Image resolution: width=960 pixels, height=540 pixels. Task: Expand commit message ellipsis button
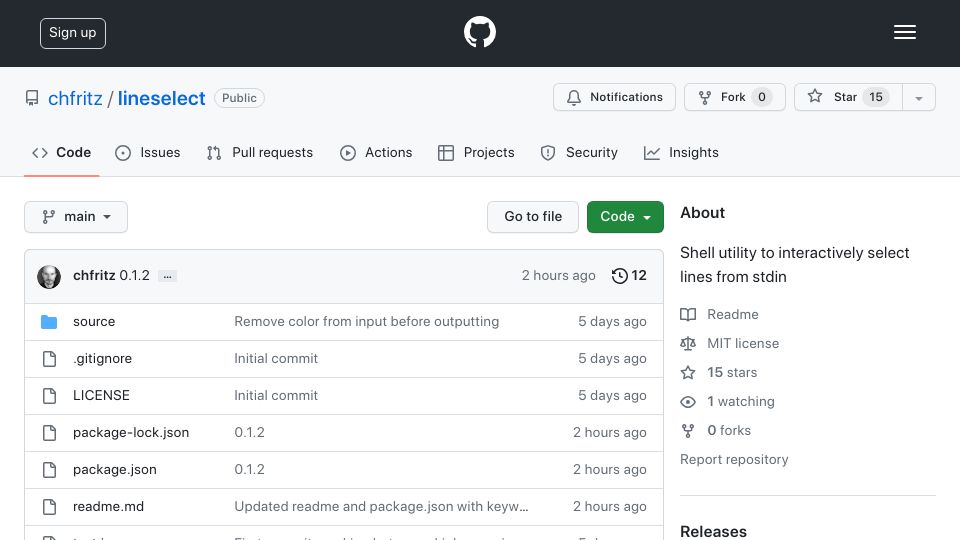[167, 276]
